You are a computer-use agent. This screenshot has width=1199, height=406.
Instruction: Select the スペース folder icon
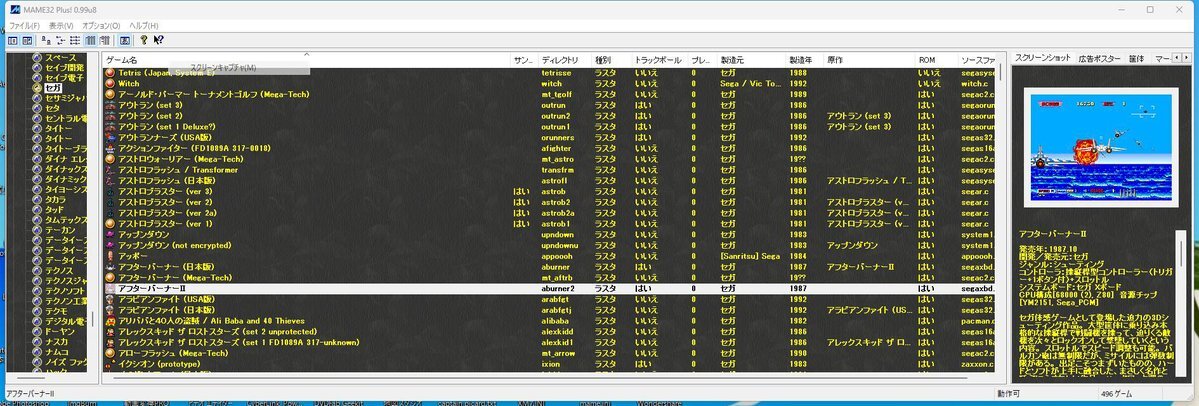pyautogui.click(x=37, y=57)
